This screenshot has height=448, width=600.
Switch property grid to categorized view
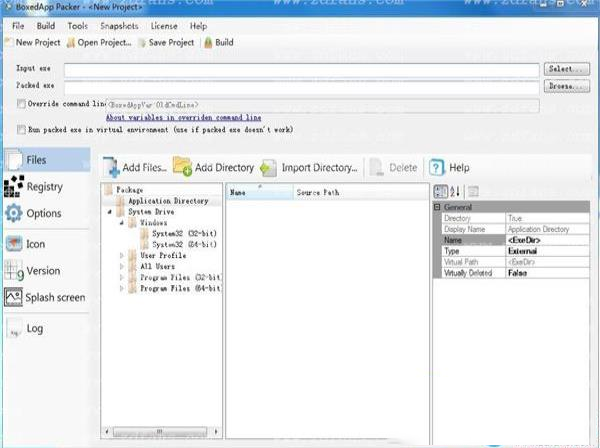pyautogui.click(x=440, y=191)
